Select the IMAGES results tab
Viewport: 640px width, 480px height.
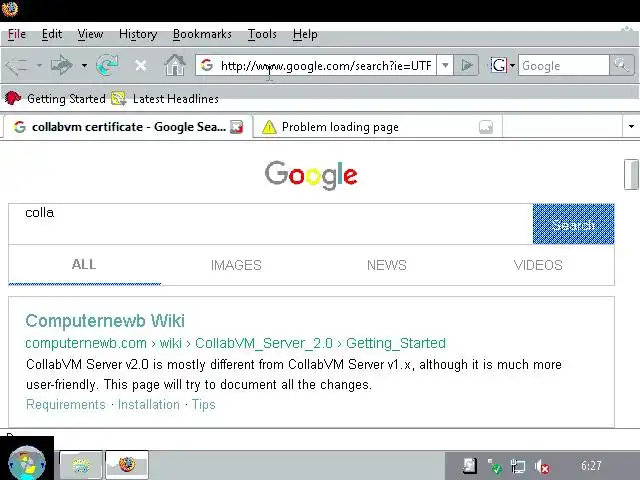236,265
